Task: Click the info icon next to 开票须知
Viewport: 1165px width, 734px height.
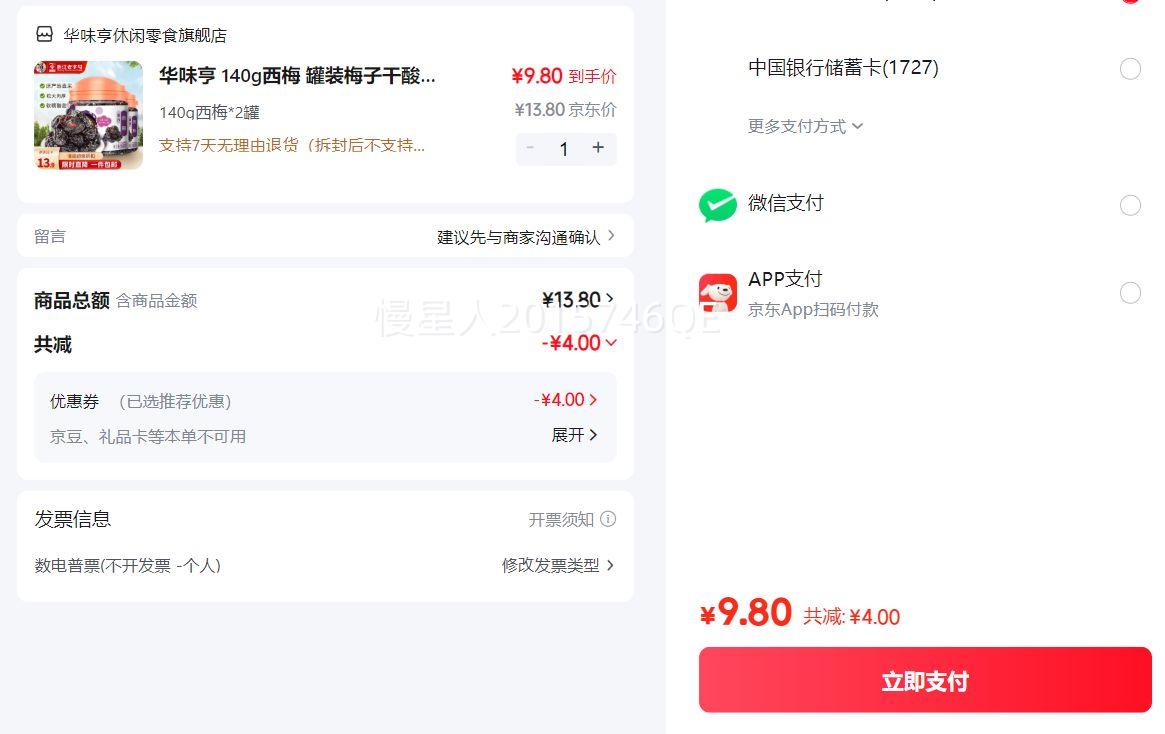Action: click(608, 519)
